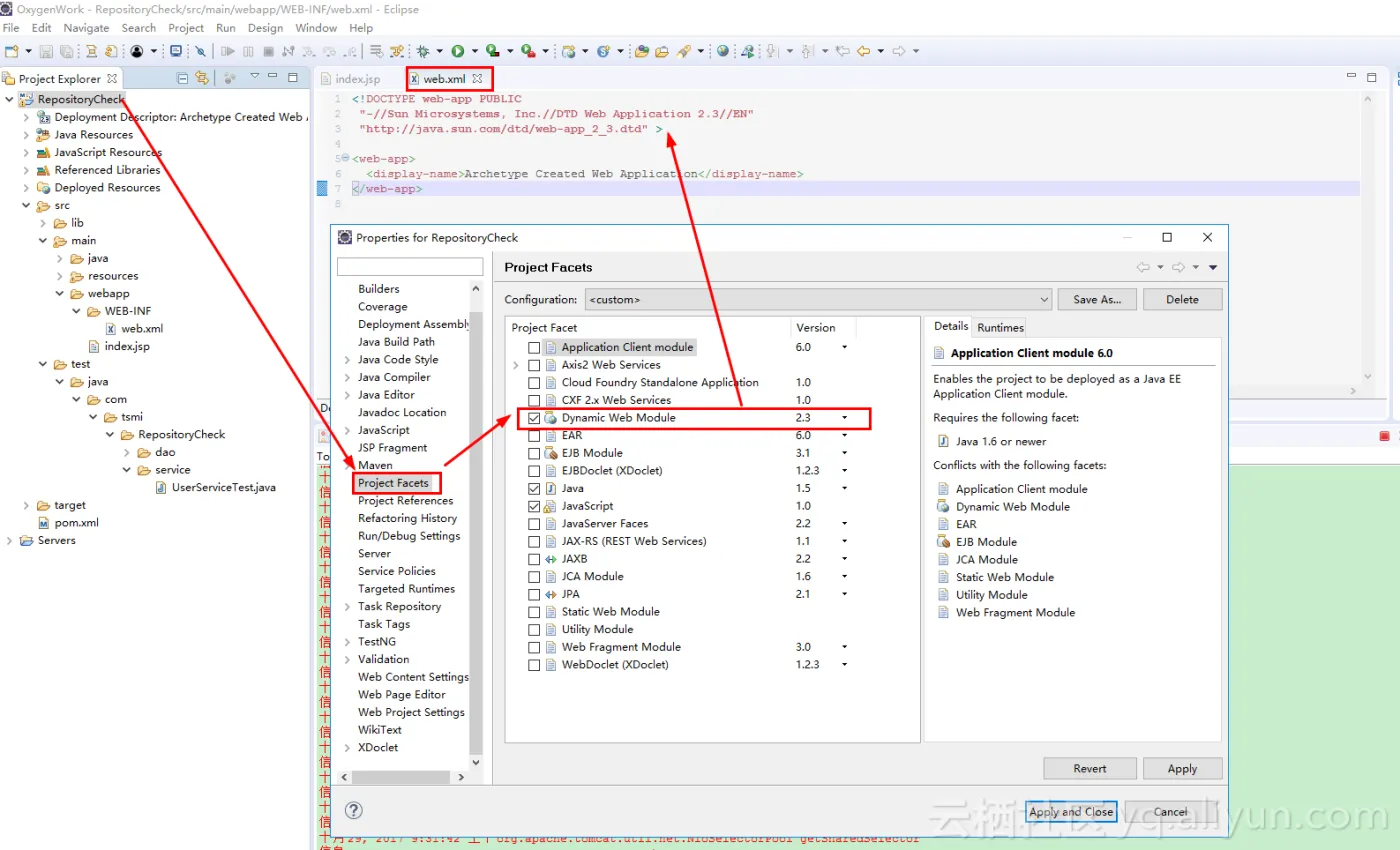Click web.xml file icon in Project Explorer
Image resolution: width=1400 pixels, height=850 pixels.
111,329
